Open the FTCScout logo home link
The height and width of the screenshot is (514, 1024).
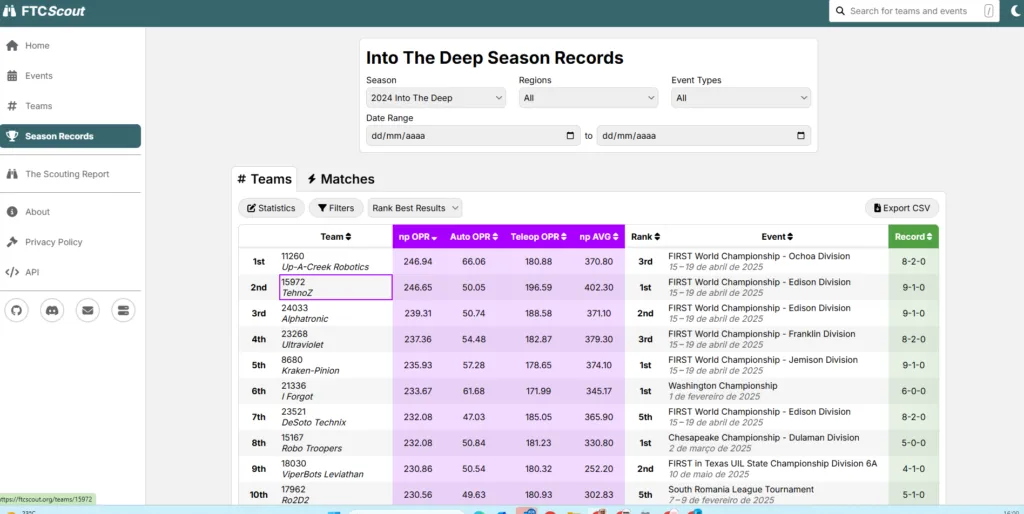44,11
